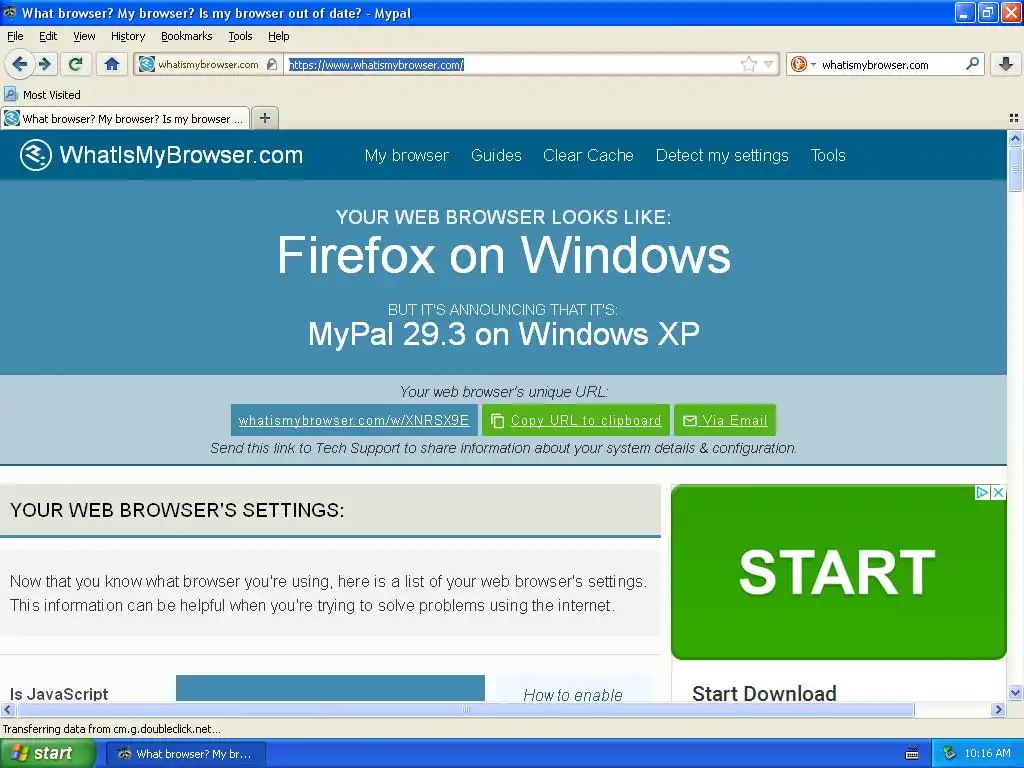
Task: Select the What browser? tab
Action: [x=125, y=118]
